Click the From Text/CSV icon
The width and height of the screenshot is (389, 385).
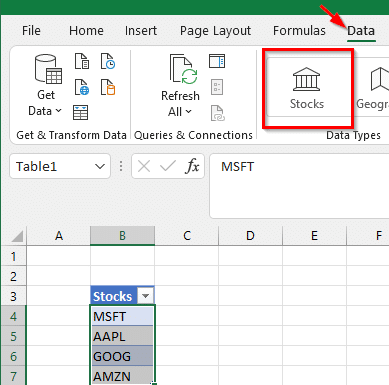[x=82, y=61]
